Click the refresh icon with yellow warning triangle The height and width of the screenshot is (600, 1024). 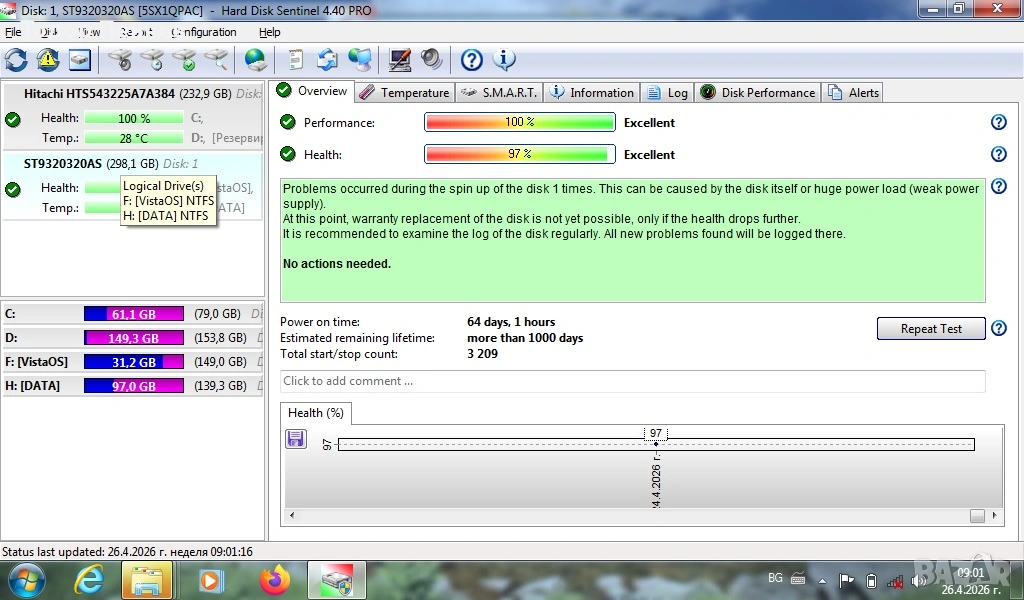click(48, 60)
